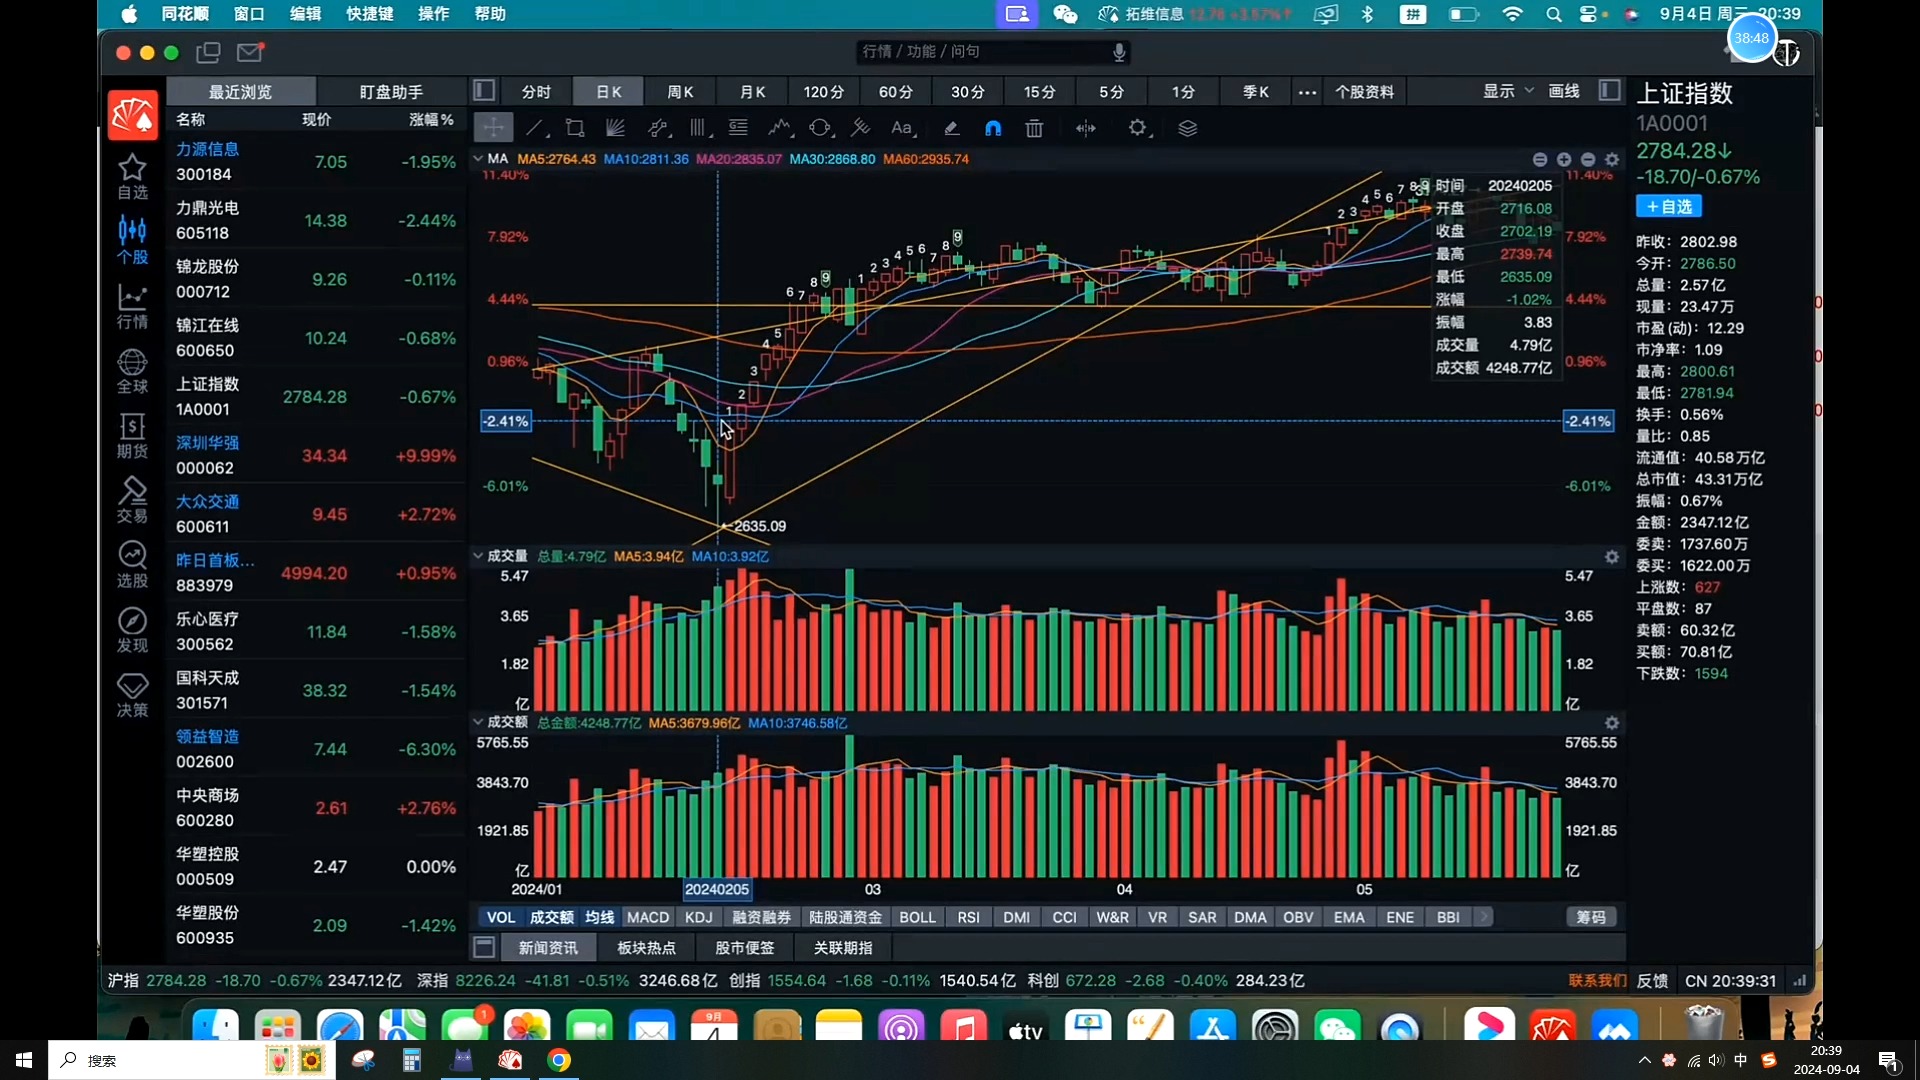
Task: Click the horizontal stretch arrows icon
Action: coord(1086,128)
